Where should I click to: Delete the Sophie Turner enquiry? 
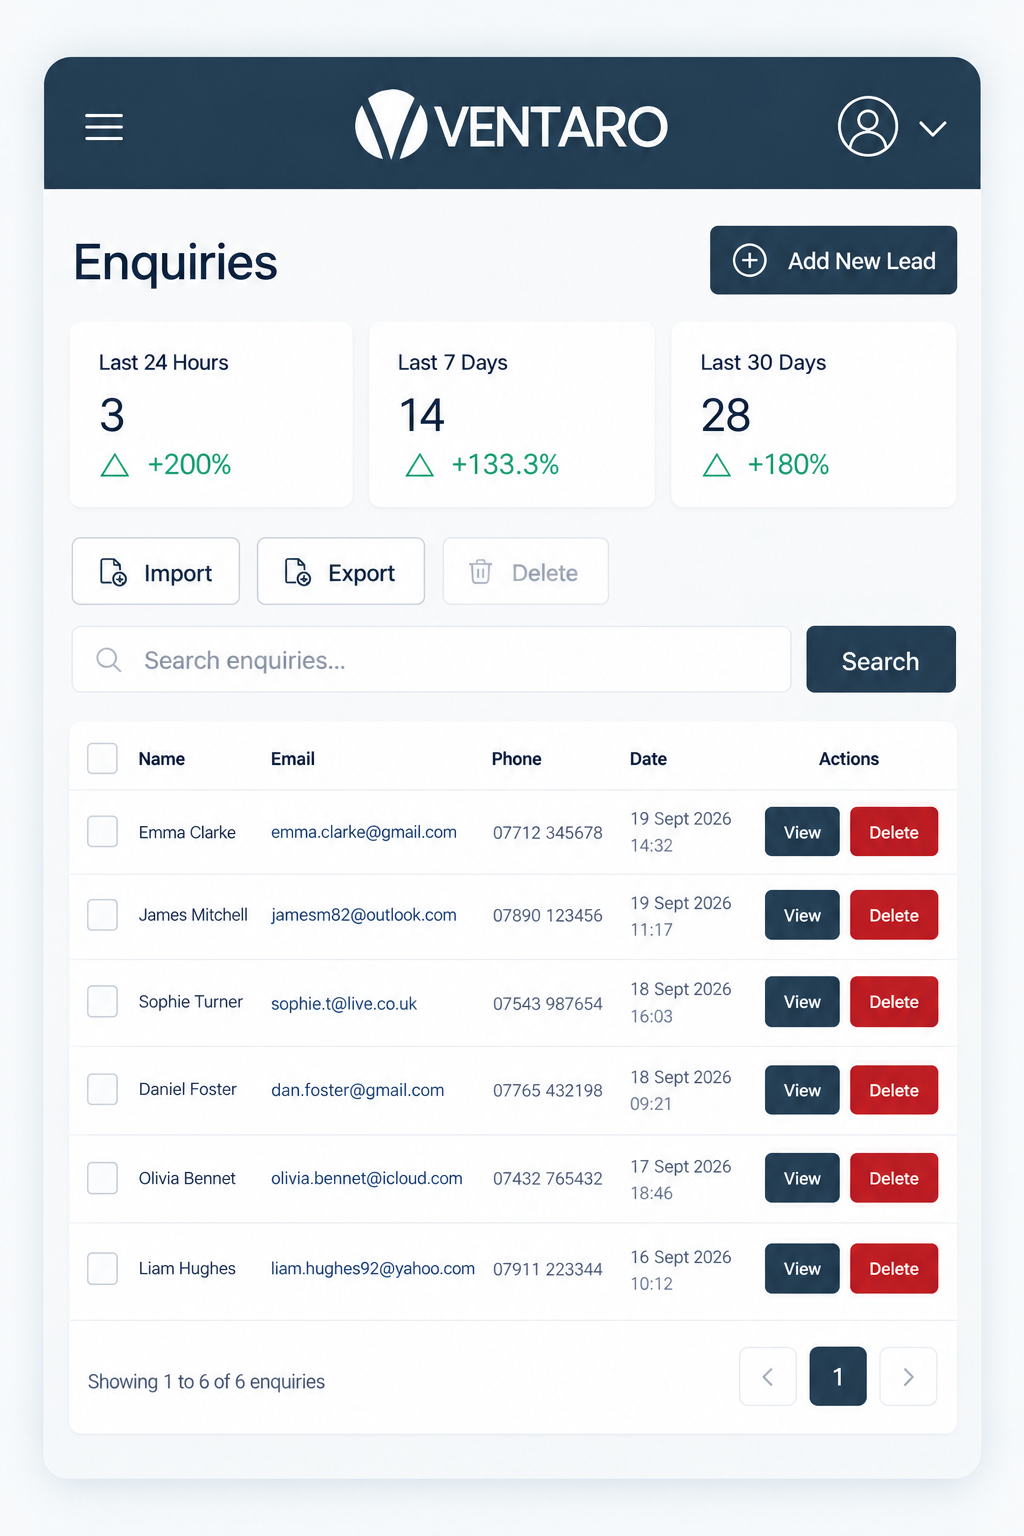(x=894, y=1001)
